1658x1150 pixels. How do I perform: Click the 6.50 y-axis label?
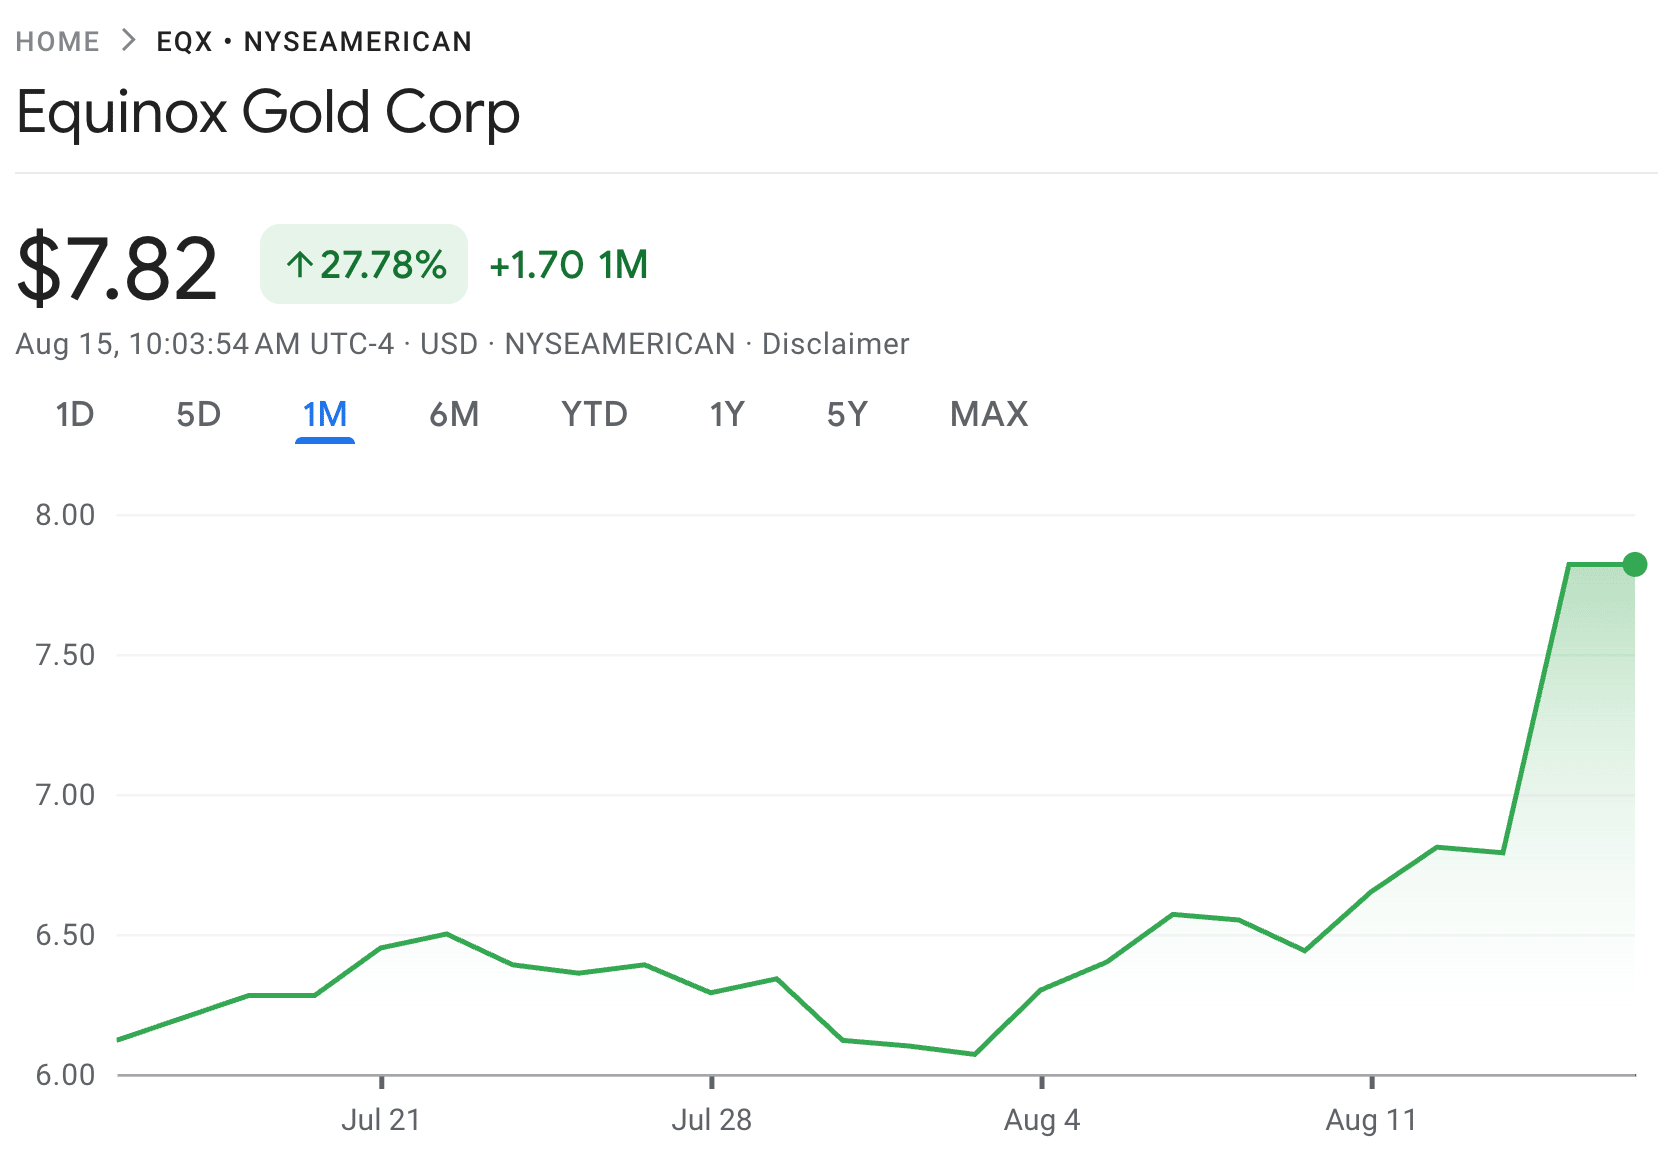tap(65, 935)
